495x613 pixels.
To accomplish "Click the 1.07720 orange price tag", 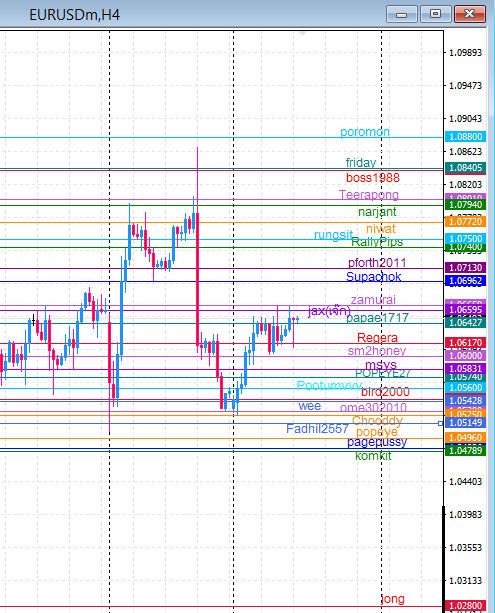I will (465, 222).
